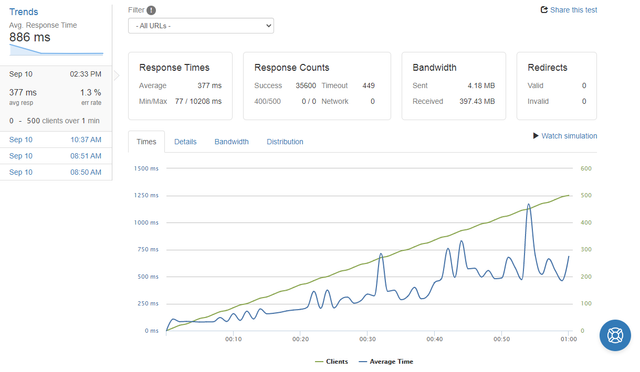Toggle the Clients series in the chart legend
Viewport: 640px width, 372px height.
click(332, 361)
